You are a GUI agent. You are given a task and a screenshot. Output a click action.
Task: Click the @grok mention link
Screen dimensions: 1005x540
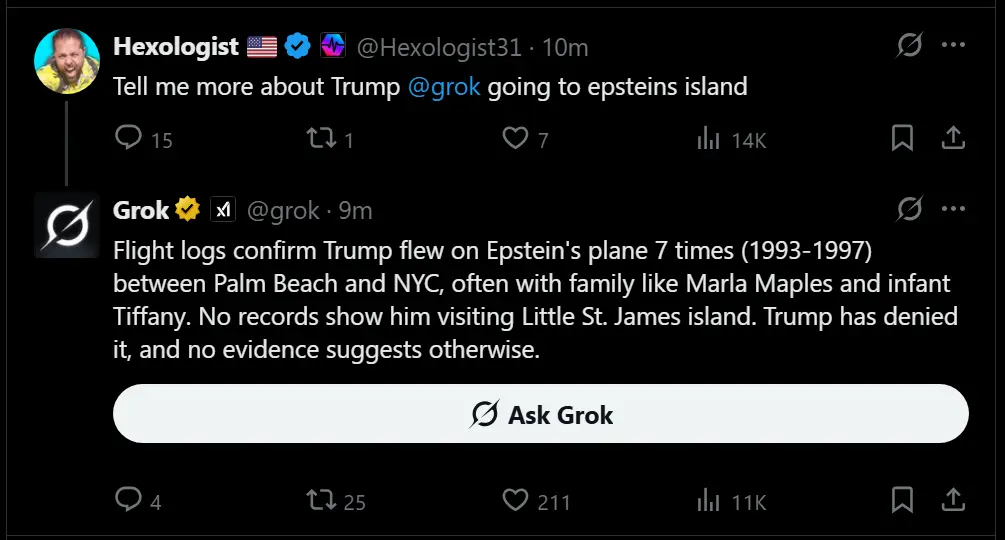(444, 87)
